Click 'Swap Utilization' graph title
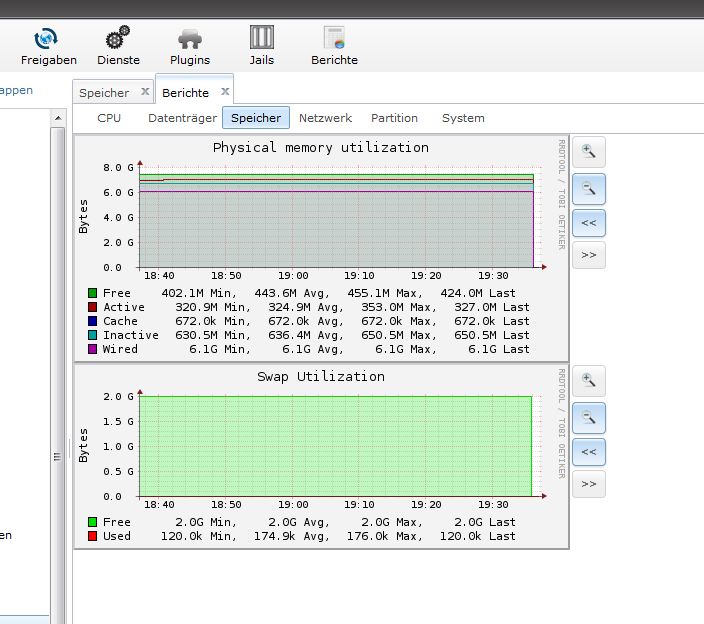 point(321,376)
